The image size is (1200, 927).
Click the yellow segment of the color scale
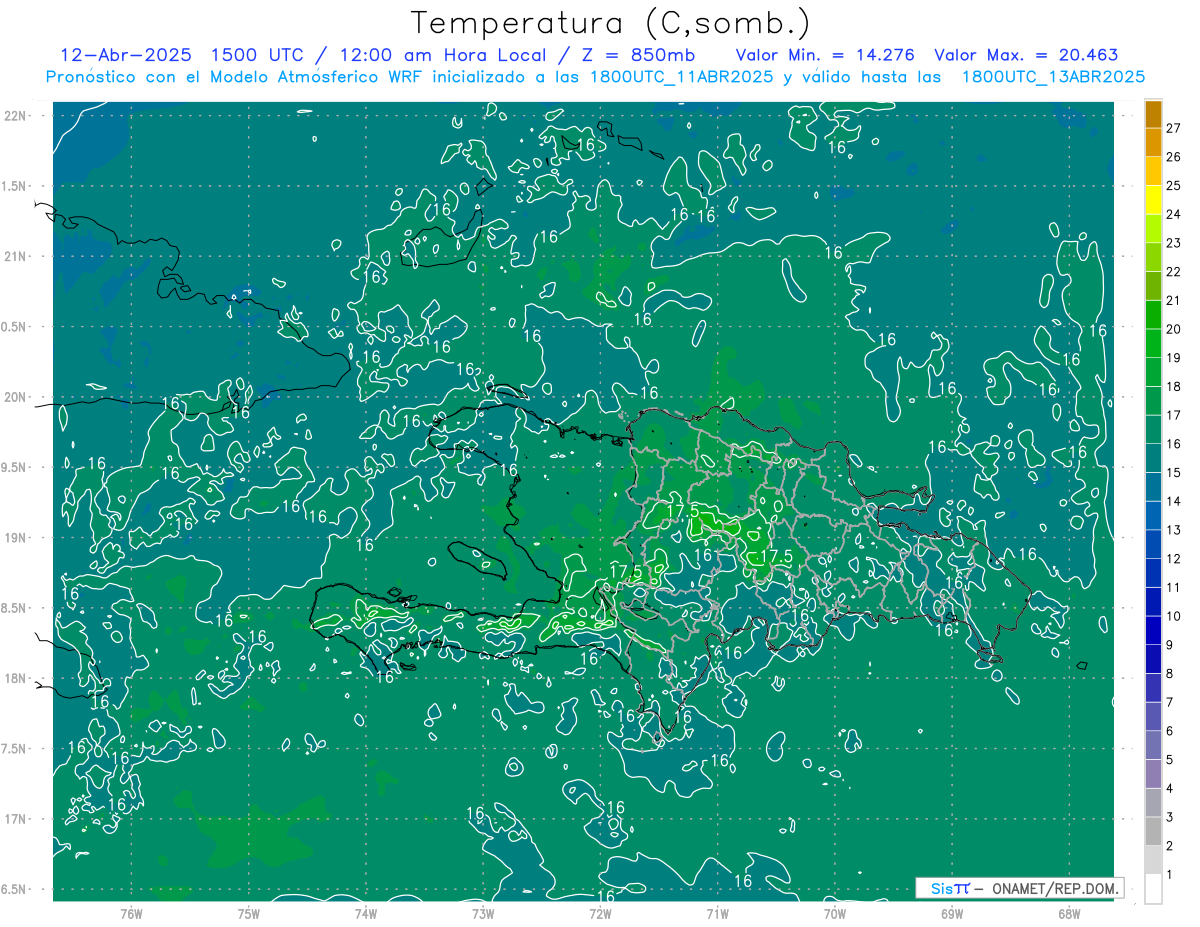pos(1153,200)
